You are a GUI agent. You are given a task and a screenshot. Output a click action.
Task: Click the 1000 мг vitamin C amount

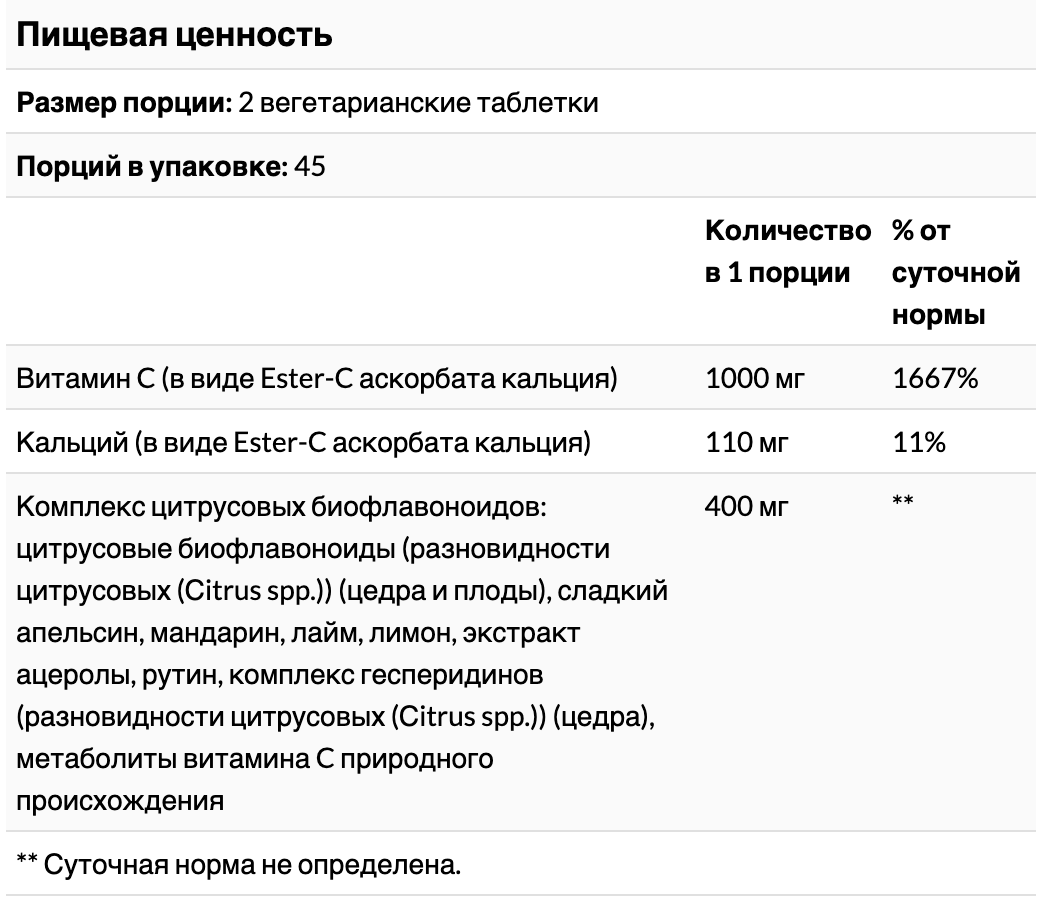[x=755, y=379]
